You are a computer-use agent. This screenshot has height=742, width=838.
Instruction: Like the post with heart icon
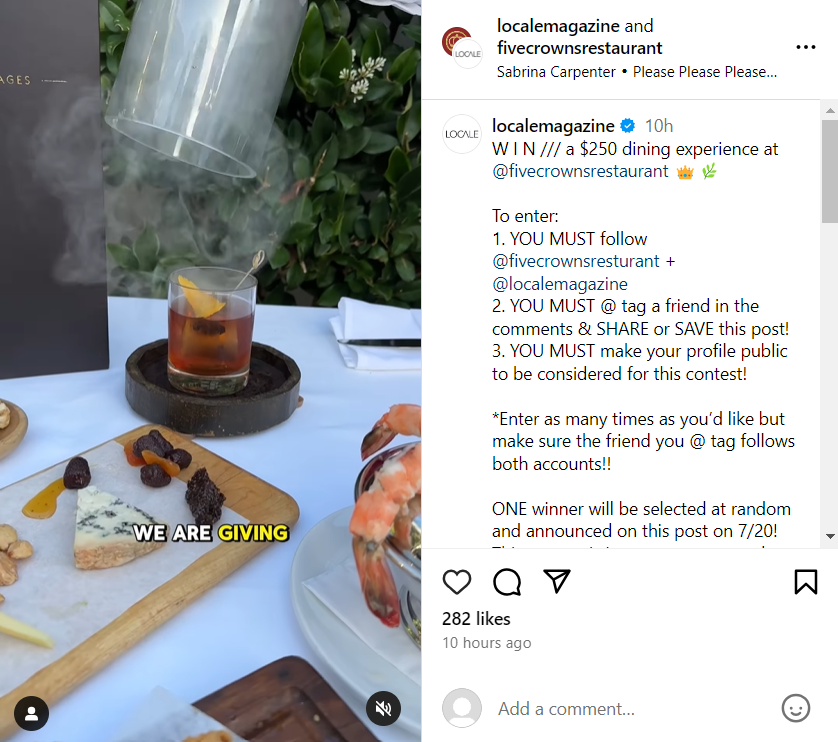click(x=457, y=582)
